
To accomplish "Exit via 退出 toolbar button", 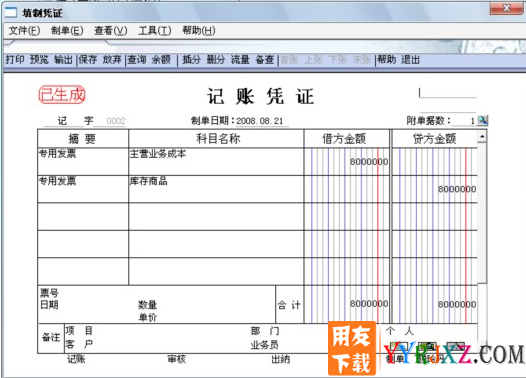I will [411, 60].
